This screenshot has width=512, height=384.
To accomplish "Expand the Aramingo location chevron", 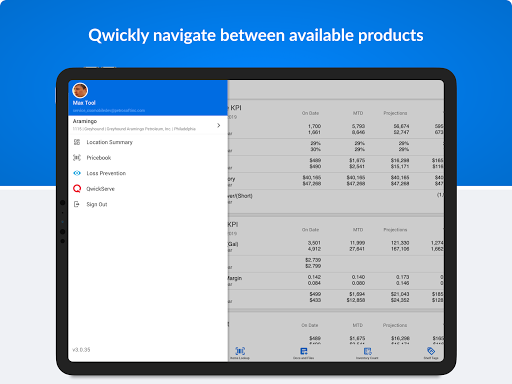I will coord(219,125).
